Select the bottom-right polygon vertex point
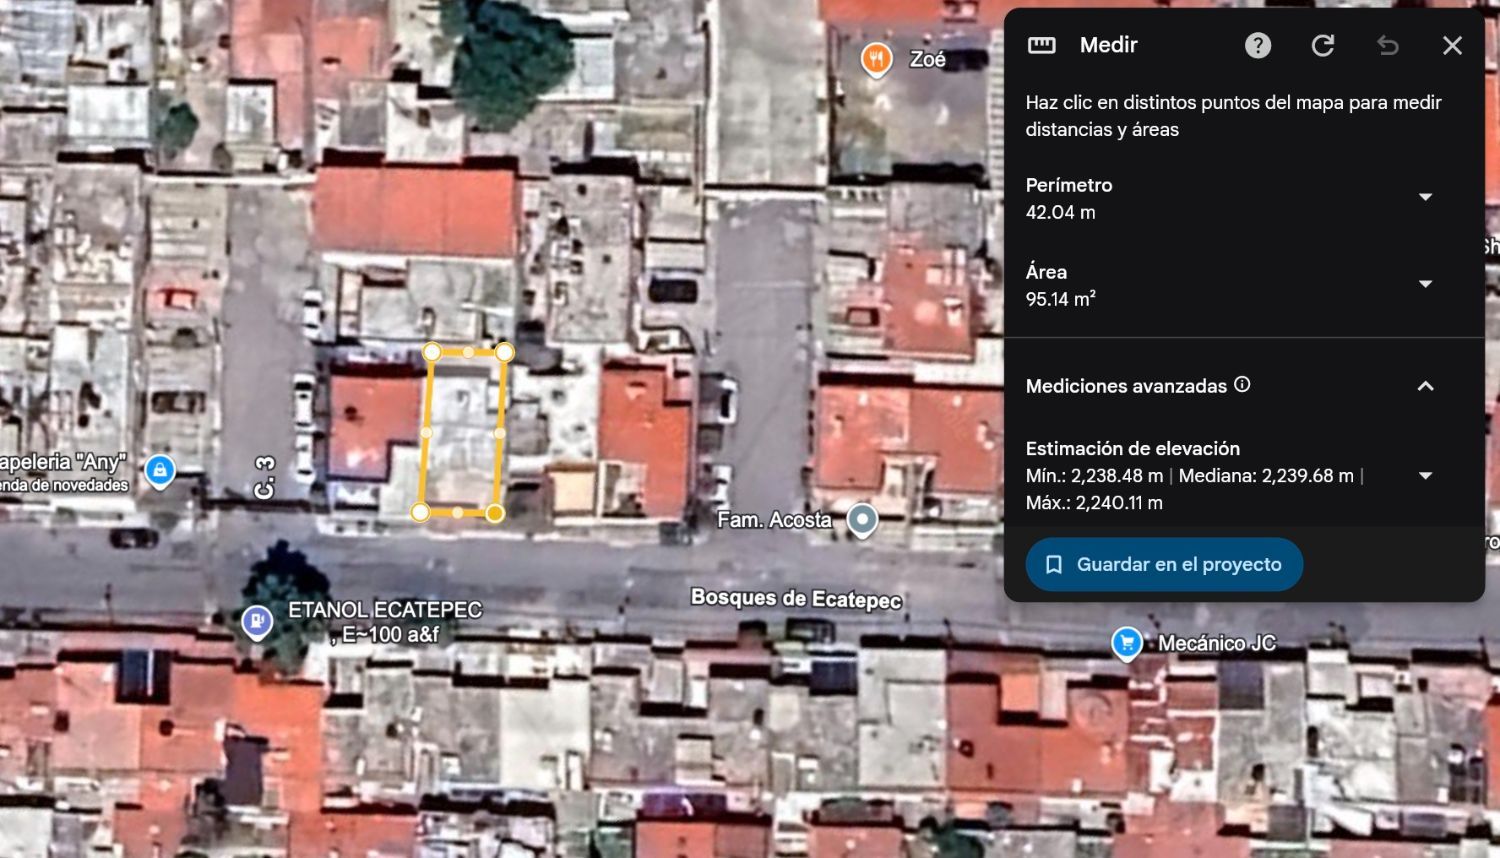The width and height of the screenshot is (1500, 858). pyautogui.click(x=495, y=513)
